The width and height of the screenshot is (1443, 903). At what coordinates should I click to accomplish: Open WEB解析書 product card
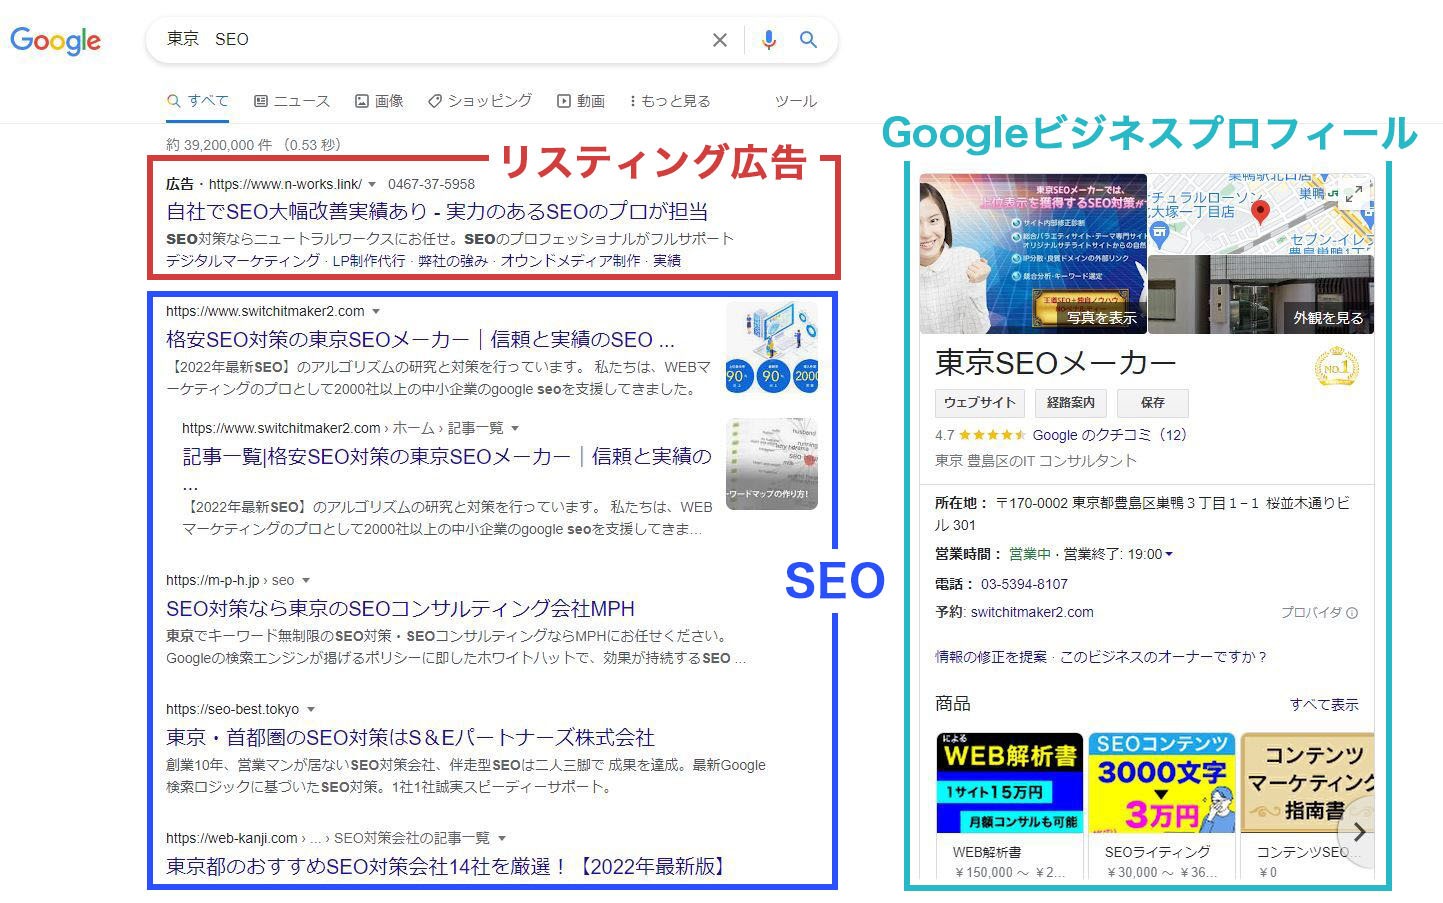click(1010, 806)
